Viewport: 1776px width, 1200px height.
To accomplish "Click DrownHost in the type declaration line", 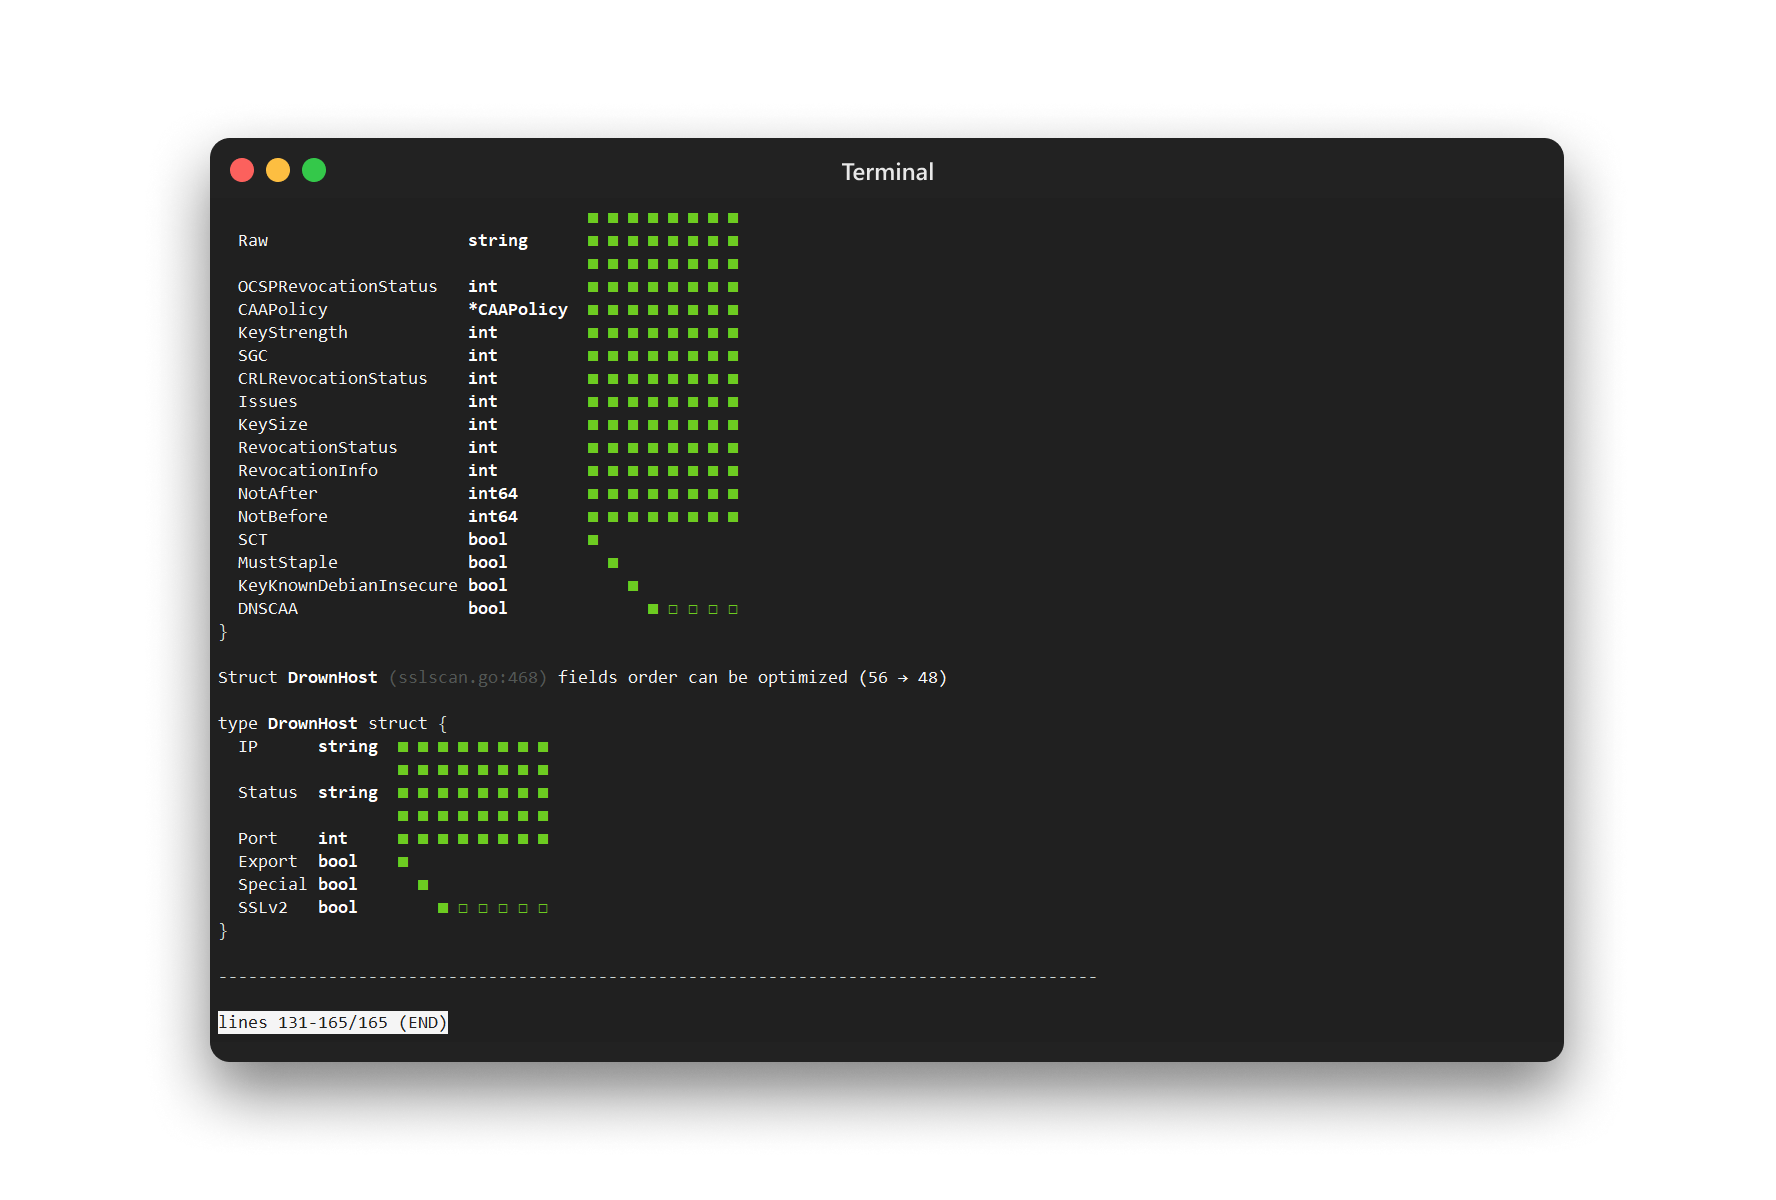I will click(x=313, y=724).
